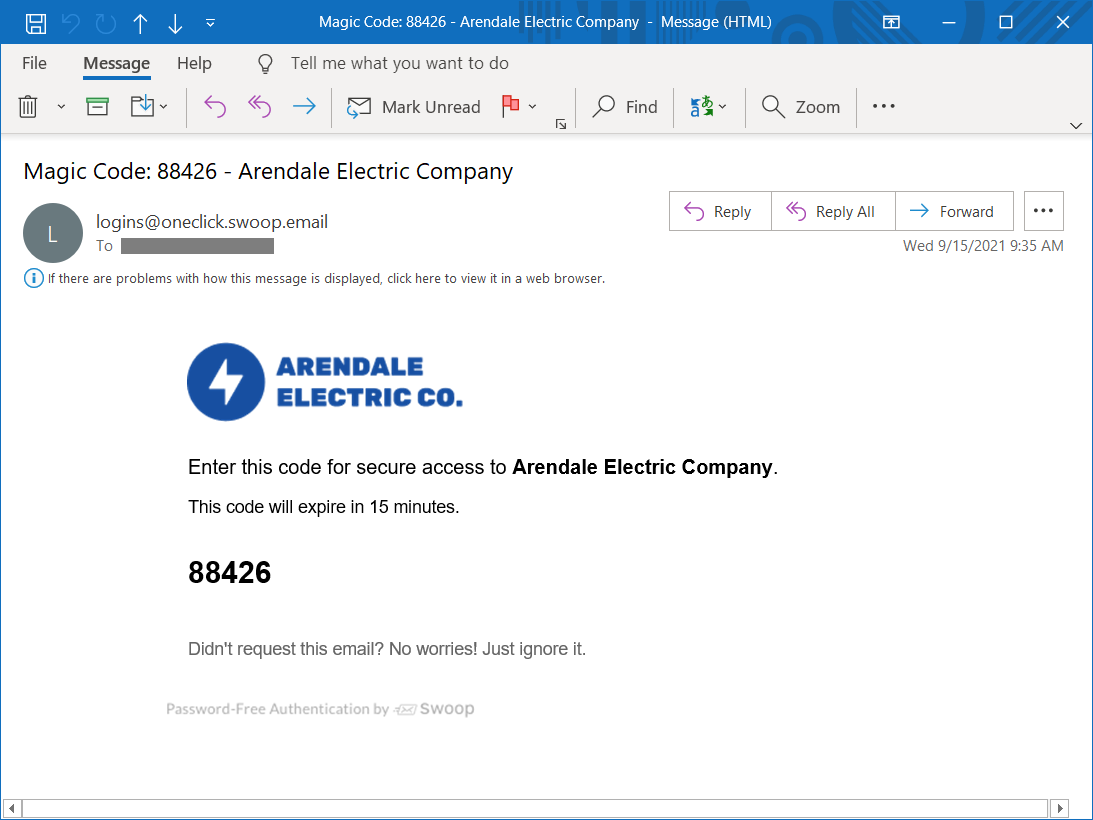Image resolution: width=1093 pixels, height=820 pixels.
Task: Click the redacted recipient in To line
Action: tap(197, 246)
